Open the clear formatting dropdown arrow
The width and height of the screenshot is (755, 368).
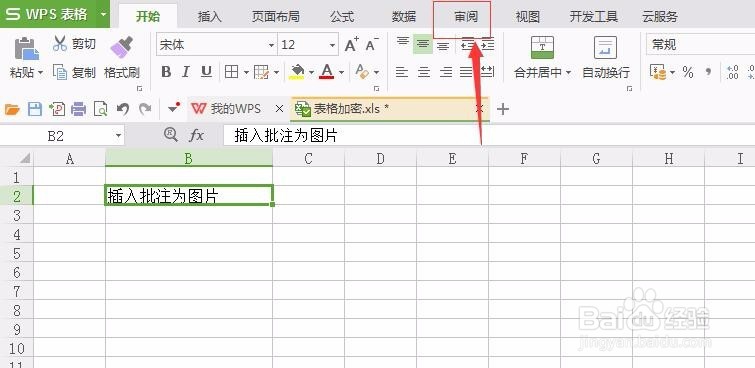376,73
